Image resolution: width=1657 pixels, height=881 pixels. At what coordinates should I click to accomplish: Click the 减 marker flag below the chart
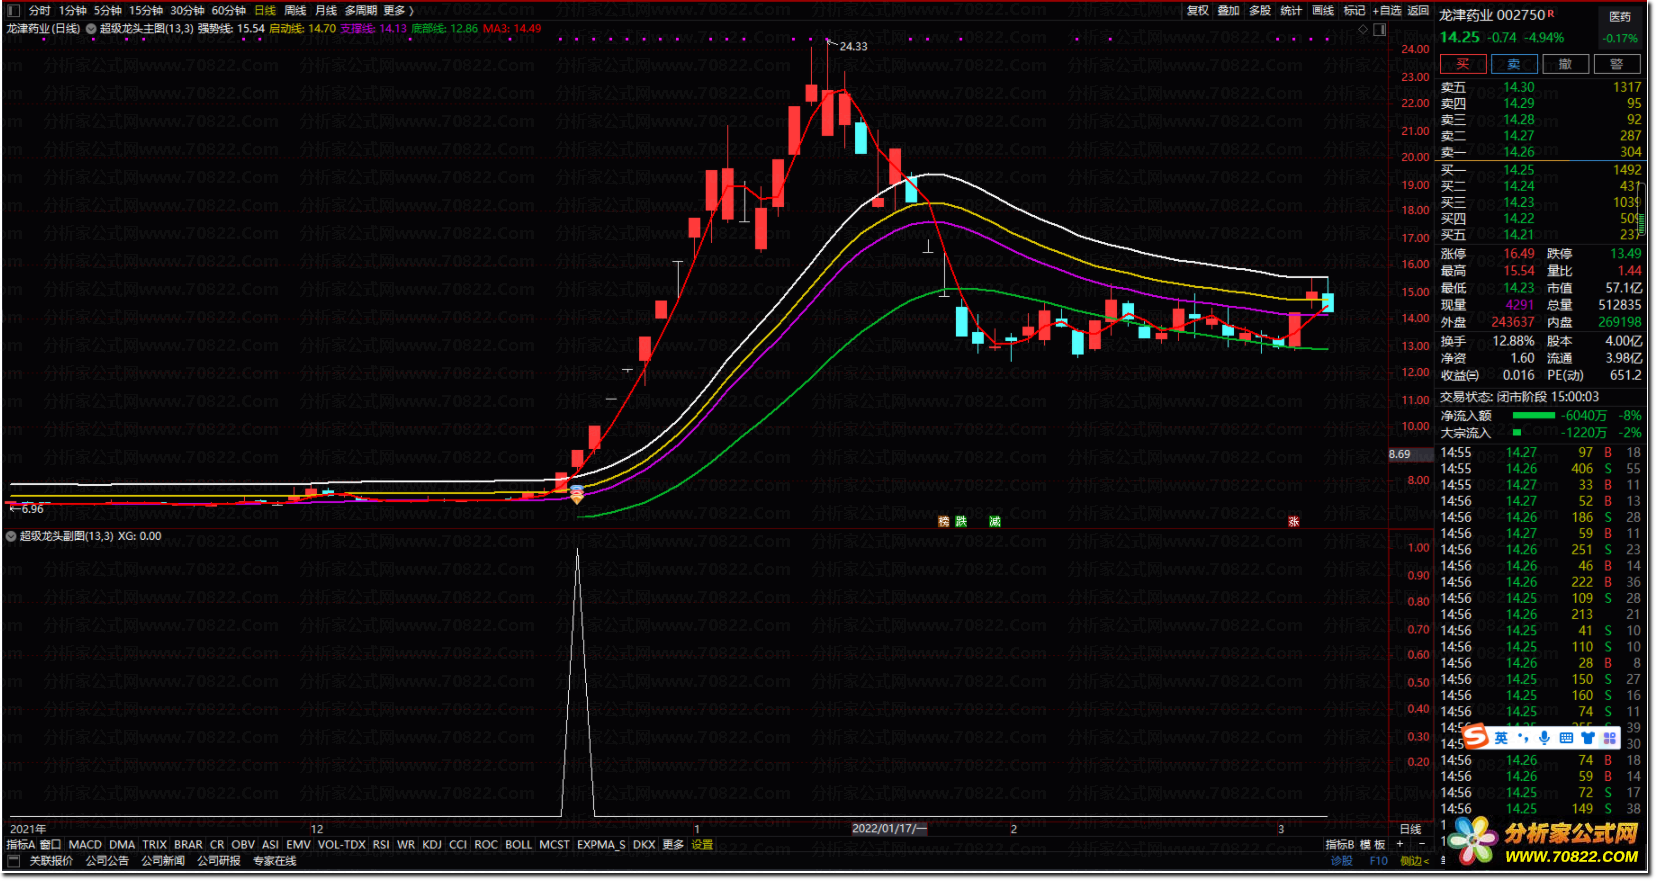click(995, 522)
